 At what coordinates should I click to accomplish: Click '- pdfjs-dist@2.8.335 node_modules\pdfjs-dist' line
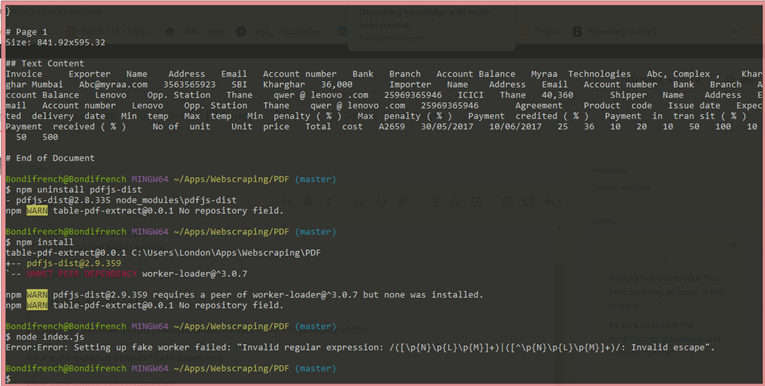121,200
